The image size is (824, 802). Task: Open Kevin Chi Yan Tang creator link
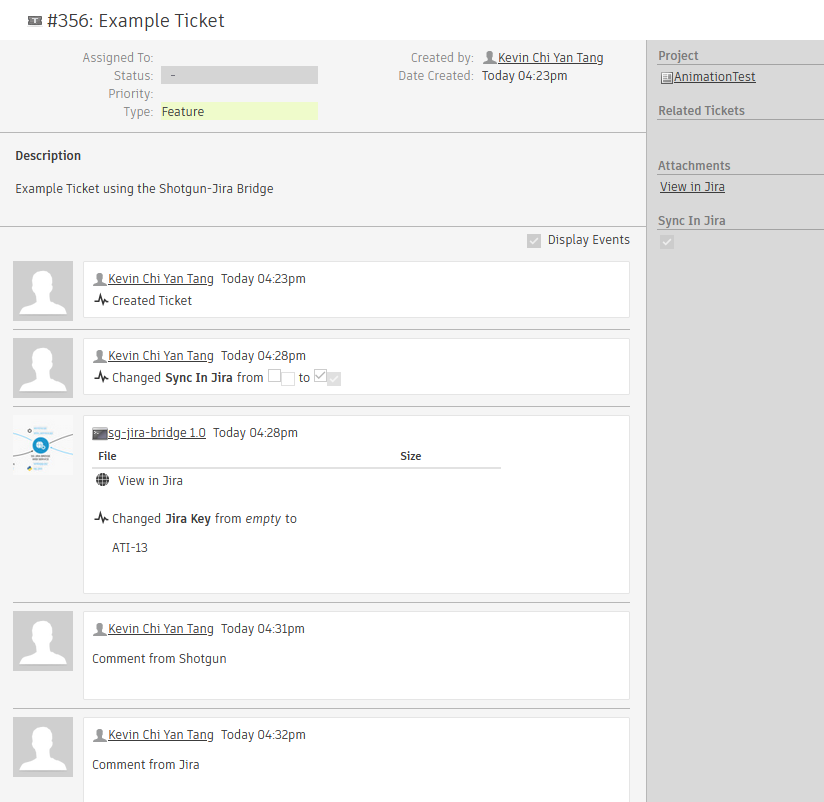(550, 58)
